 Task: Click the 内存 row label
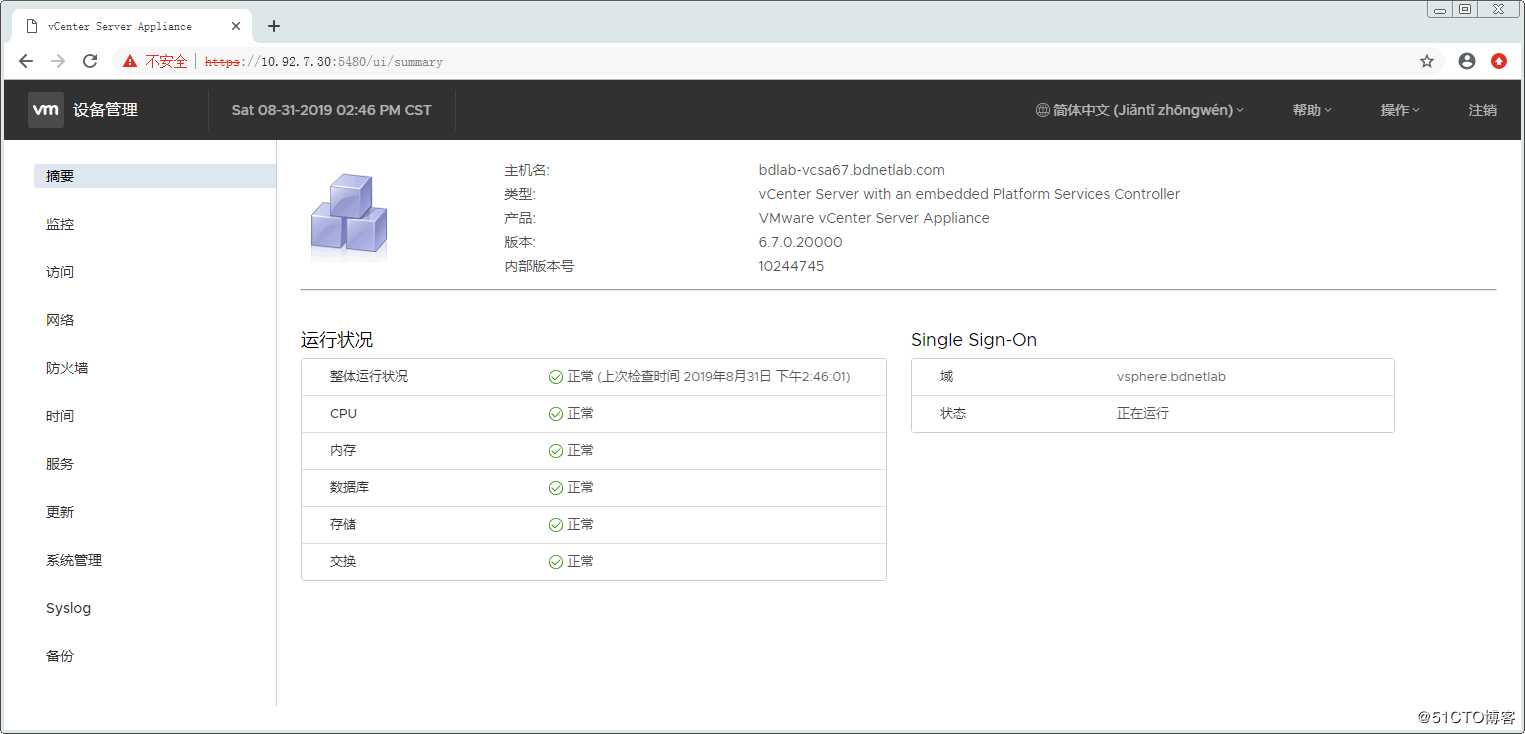coord(343,451)
